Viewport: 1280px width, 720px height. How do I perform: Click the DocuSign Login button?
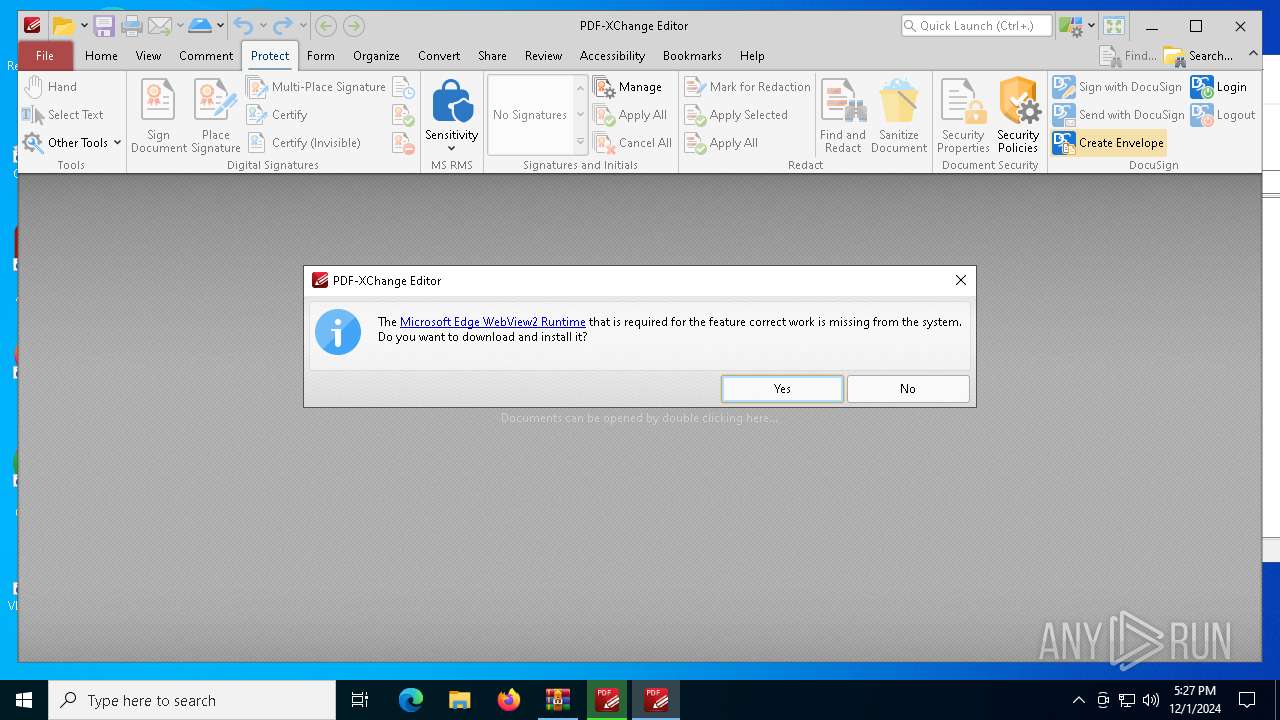1219,87
